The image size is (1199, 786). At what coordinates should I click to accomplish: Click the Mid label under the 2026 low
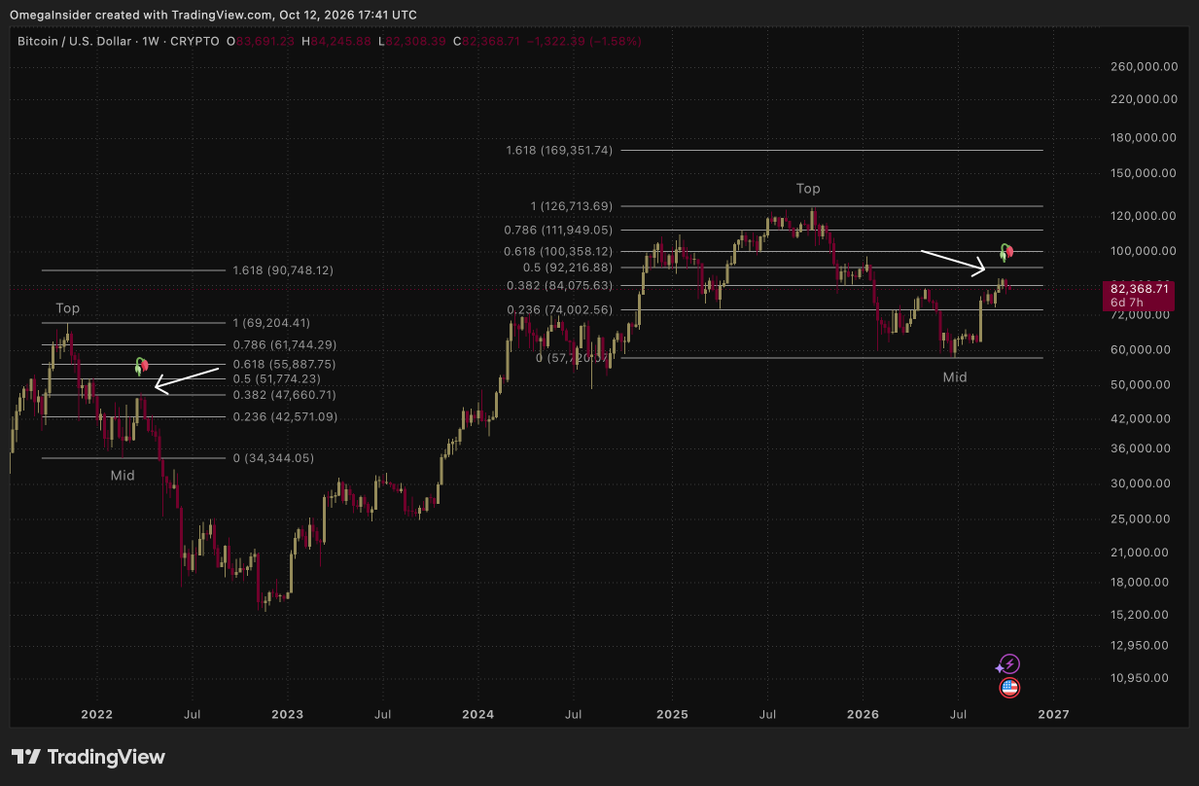click(955, 377)
